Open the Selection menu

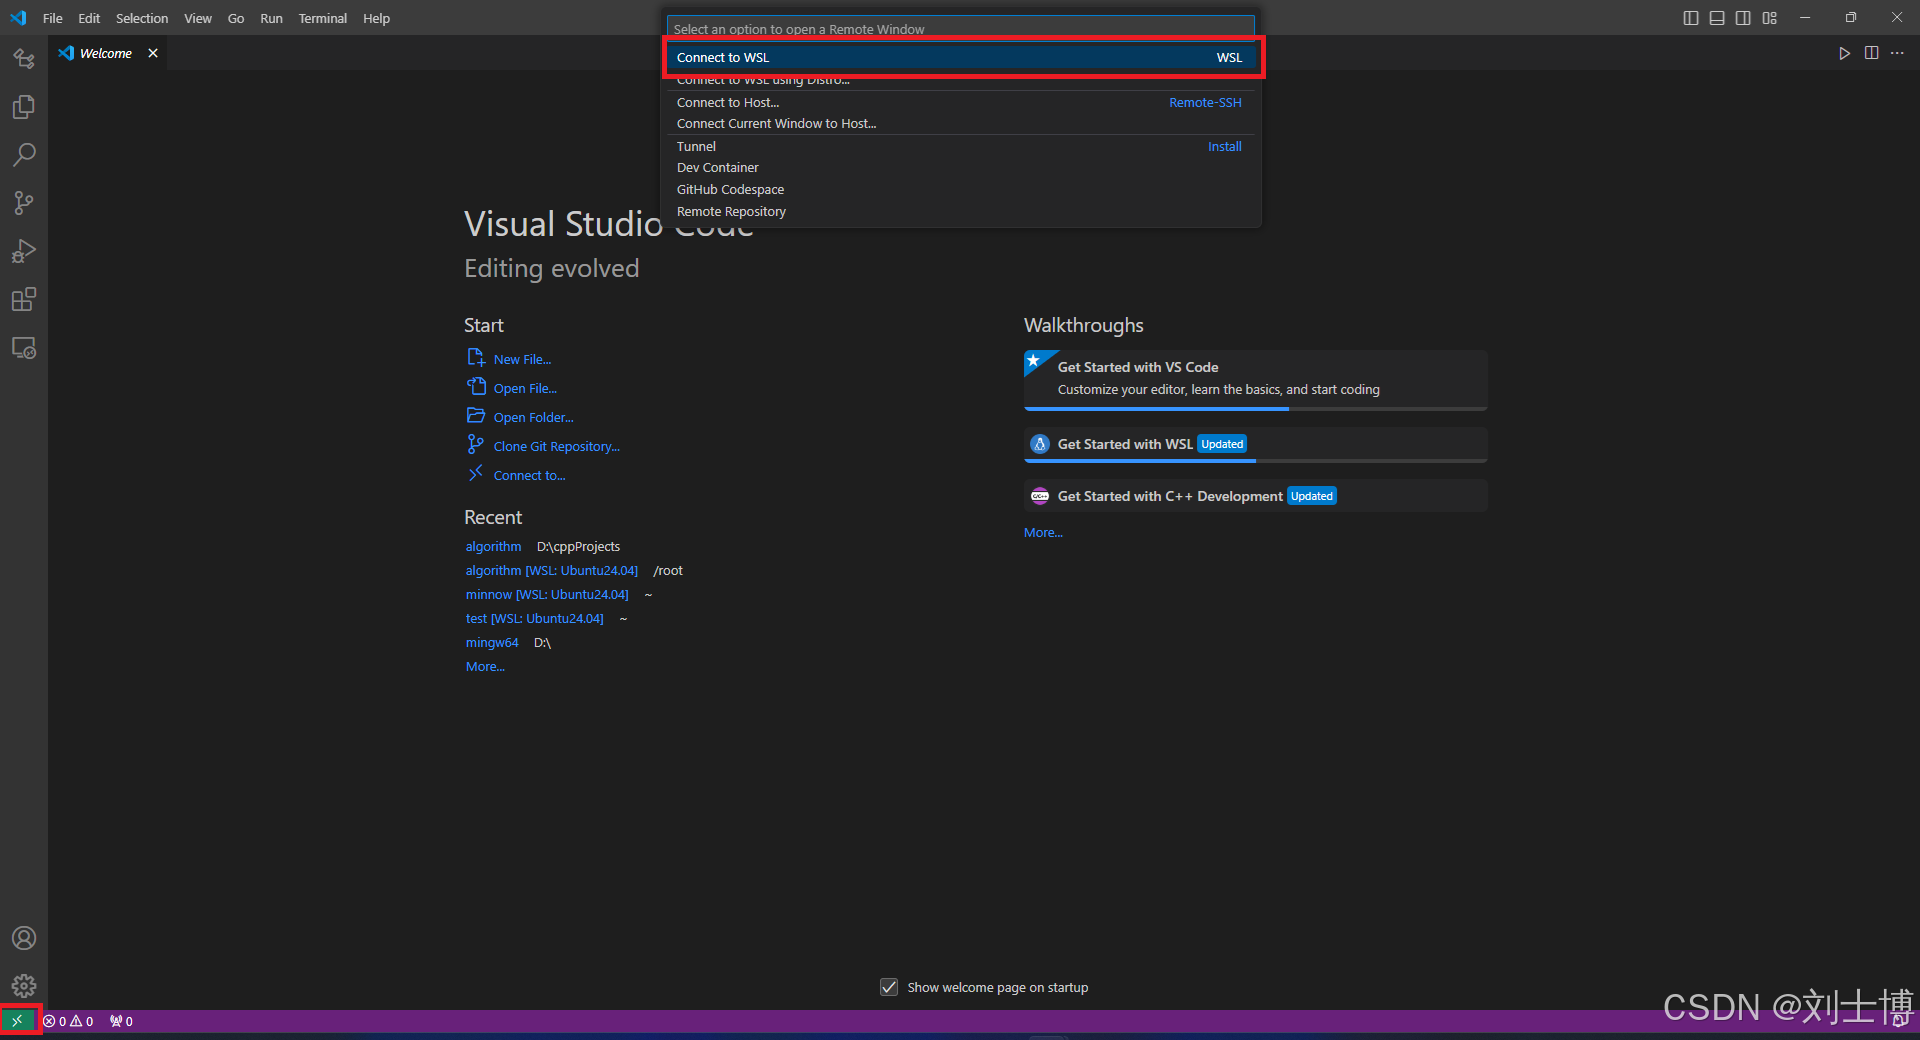pyautogui.click(x=142, y=18)
